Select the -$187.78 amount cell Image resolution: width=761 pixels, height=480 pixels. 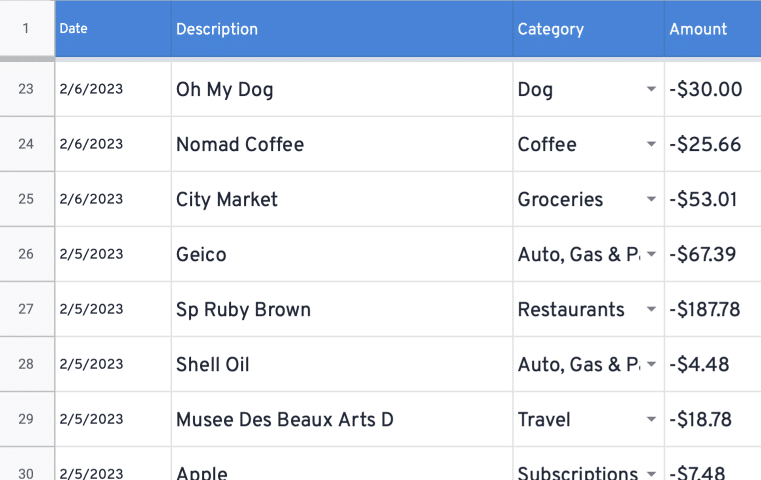pos(713,309)
